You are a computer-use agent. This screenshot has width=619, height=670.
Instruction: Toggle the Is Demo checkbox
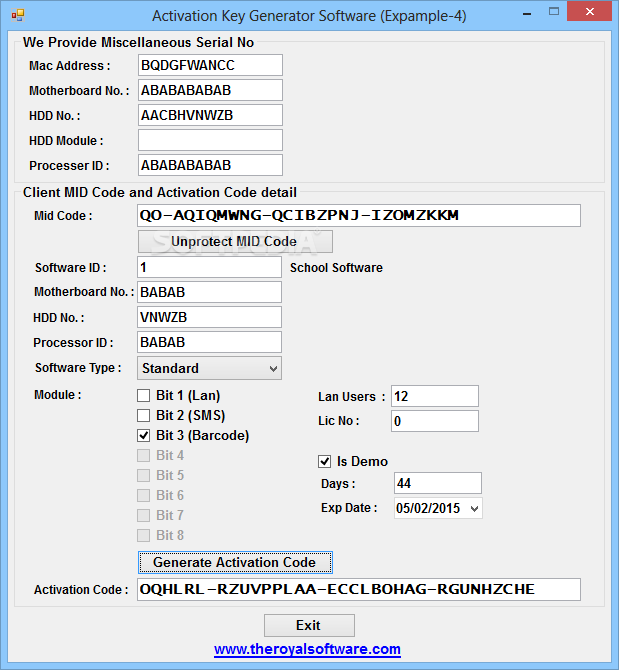pos(324,461)
